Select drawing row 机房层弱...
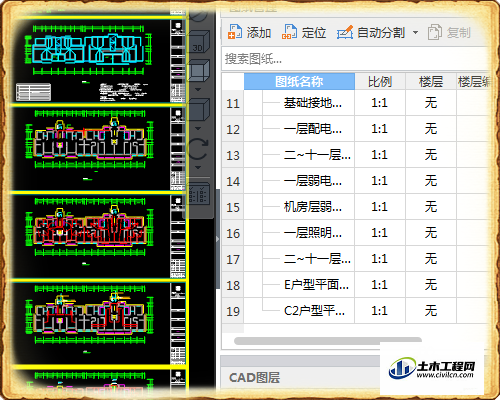The height and width of the screenshot is (400, 500). pos(313,207)
